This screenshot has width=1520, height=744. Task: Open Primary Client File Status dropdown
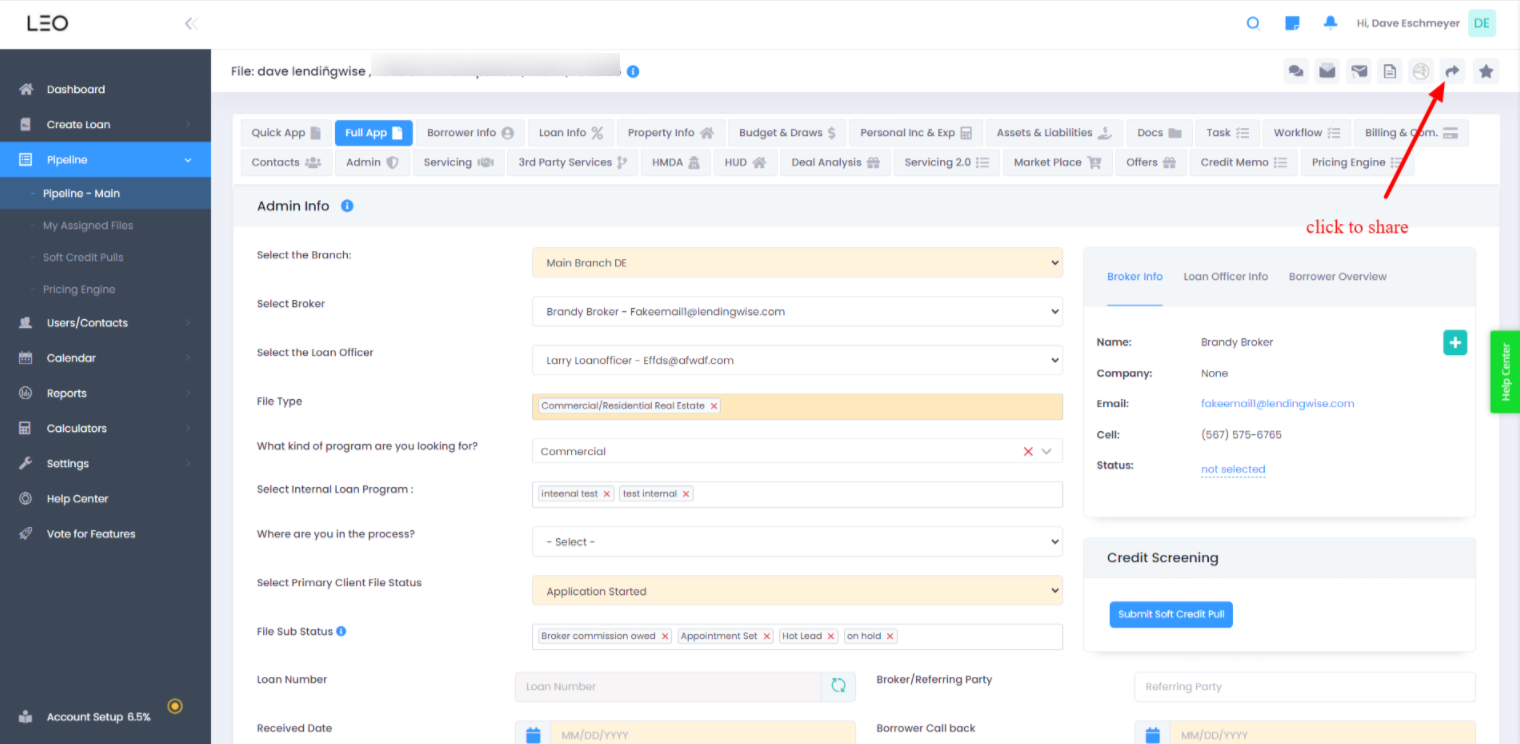[797, 591]
